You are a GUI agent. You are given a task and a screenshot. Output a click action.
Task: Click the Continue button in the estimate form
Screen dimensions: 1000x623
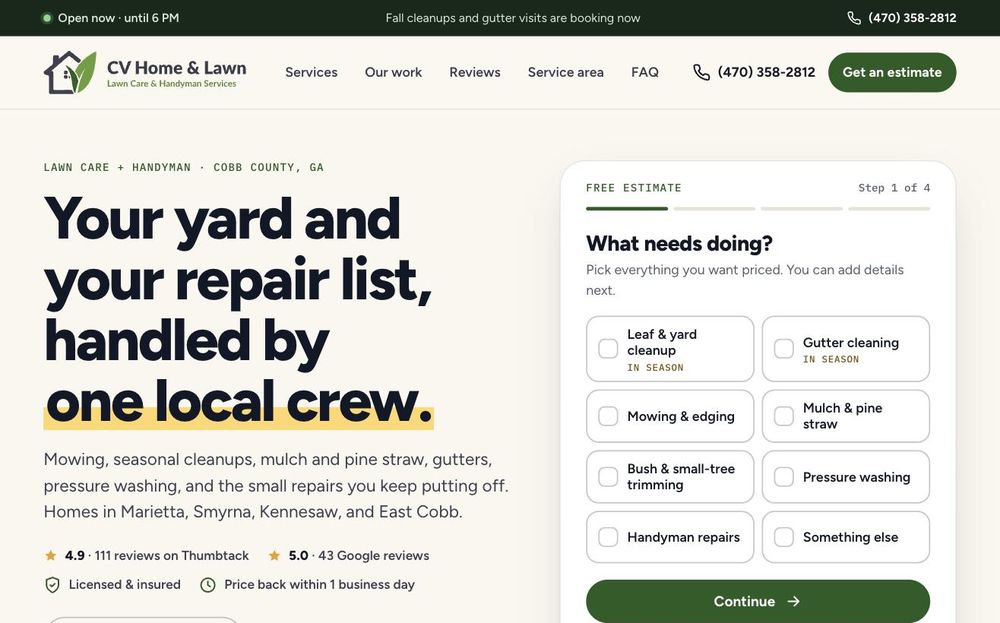click(x=758, y=601)
